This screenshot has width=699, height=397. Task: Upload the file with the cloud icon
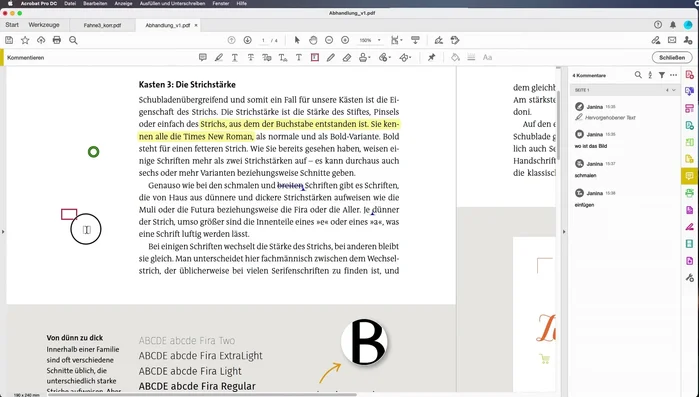click(x=41, y=40)
